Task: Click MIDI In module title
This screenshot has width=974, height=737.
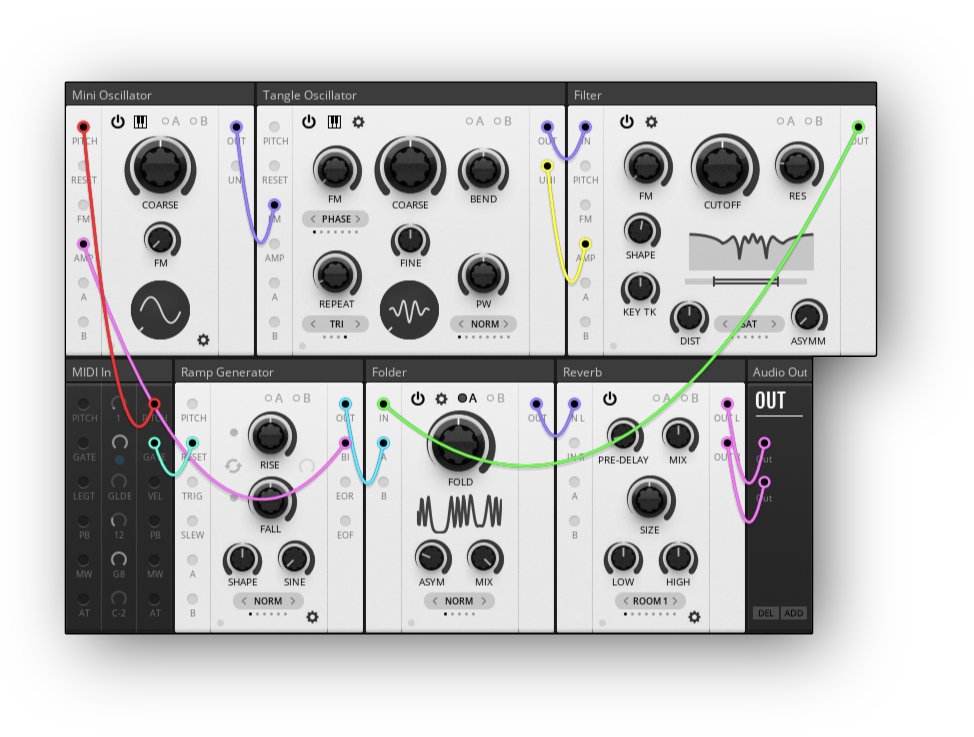Action: pyautogui.click(x=91, y=372)
